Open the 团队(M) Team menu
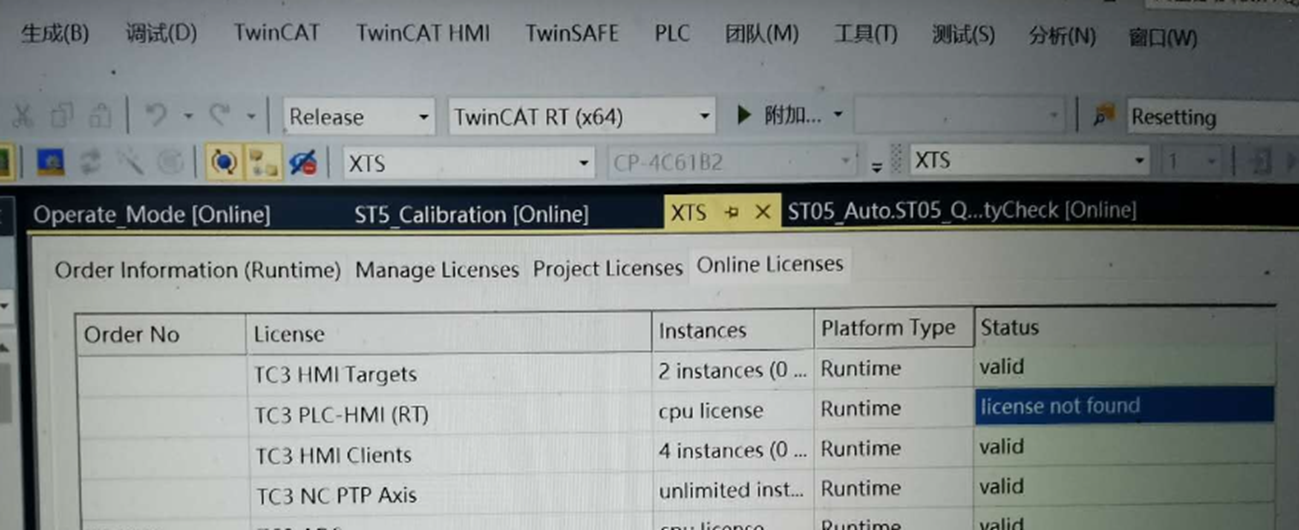Image resolution: width=1299 pixels, height=530 pixels. 762,34
